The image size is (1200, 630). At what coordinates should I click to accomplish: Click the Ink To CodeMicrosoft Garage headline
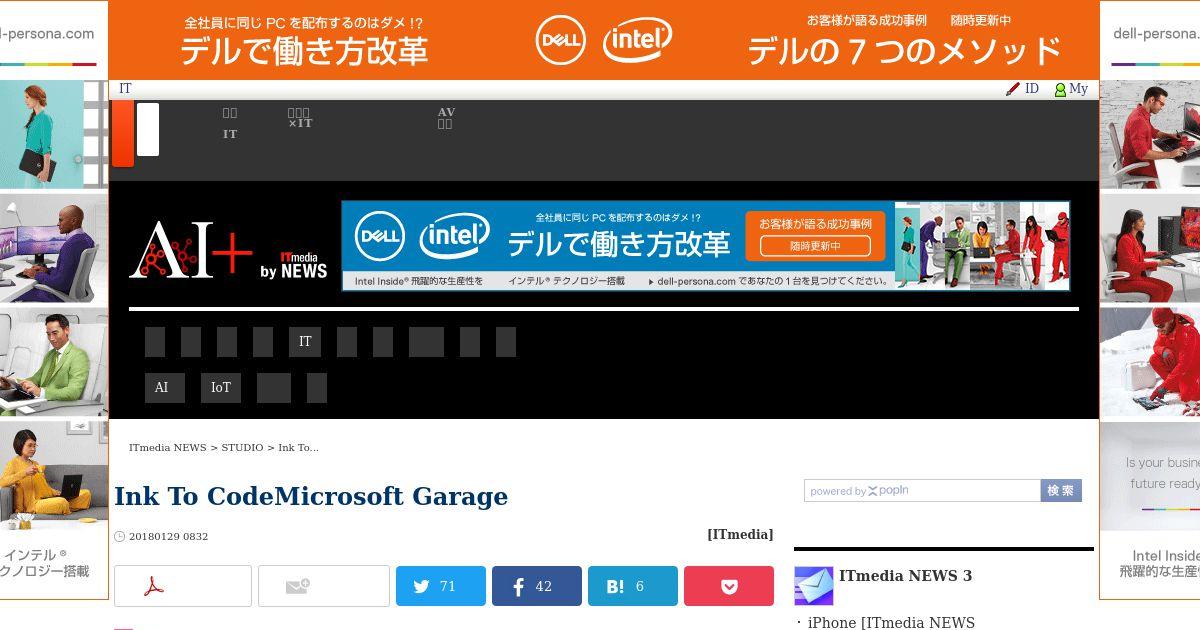(311, 497)
